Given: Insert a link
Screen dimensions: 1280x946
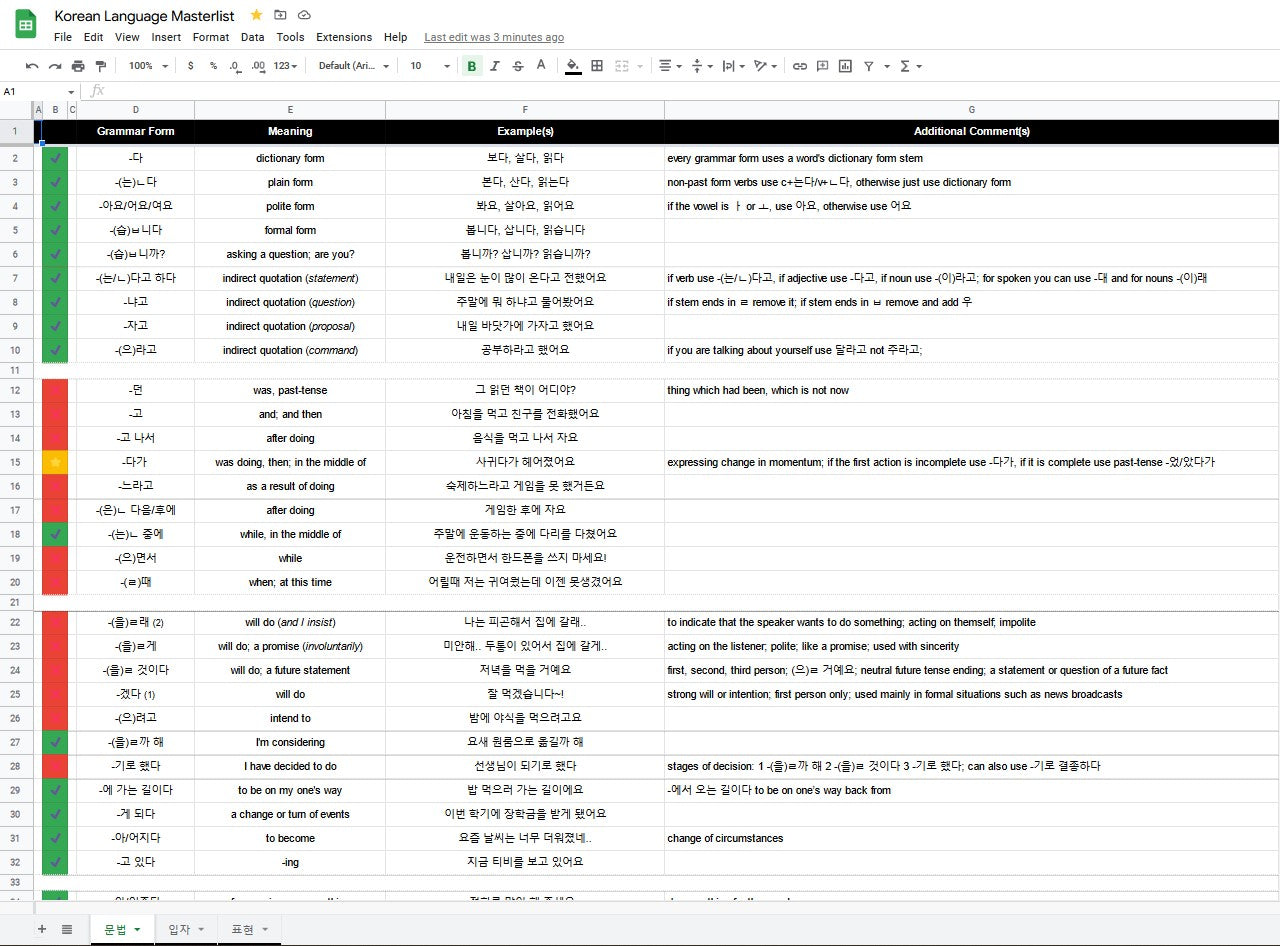Looking at the screenshot, I should [799, 65].
